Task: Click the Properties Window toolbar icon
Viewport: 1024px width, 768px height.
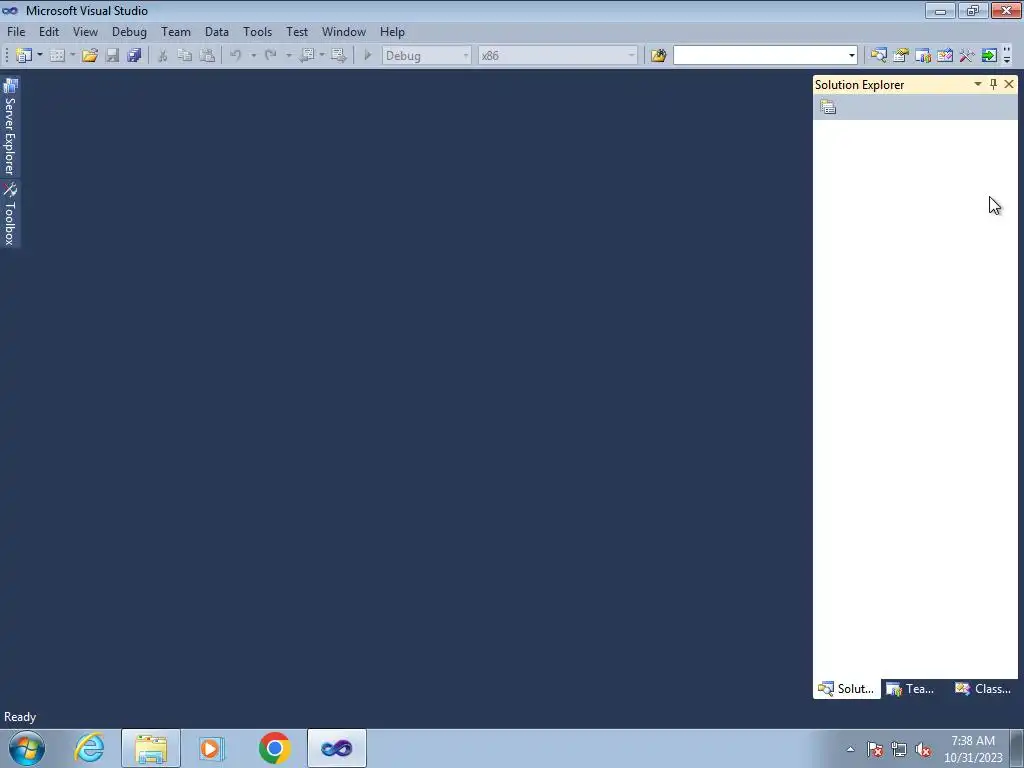Action: pyautogui.click(x=901, y=56)
